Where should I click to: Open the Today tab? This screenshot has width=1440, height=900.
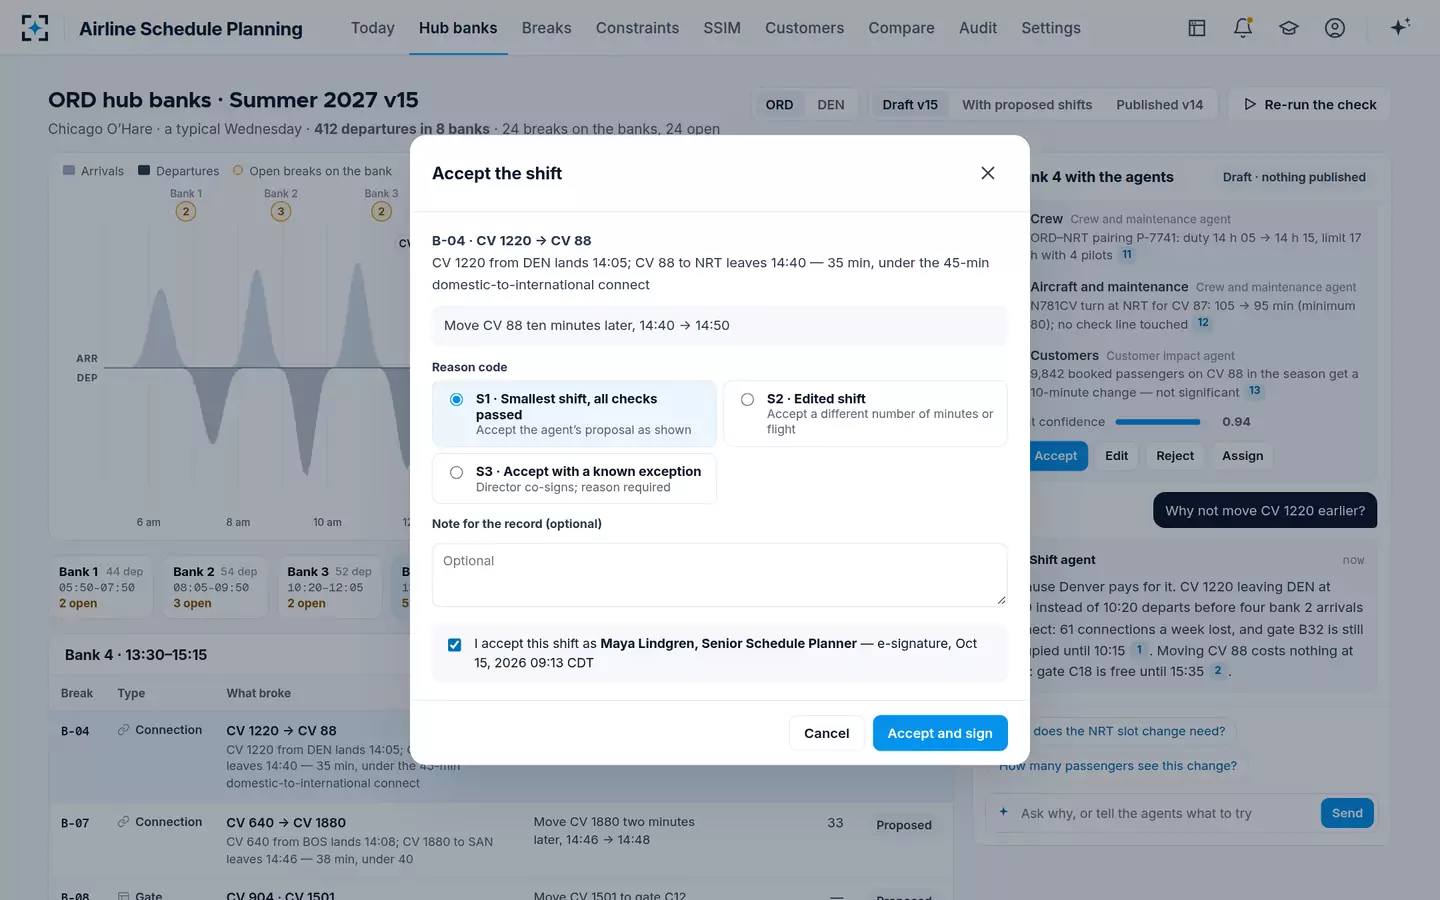pos(373,28)
